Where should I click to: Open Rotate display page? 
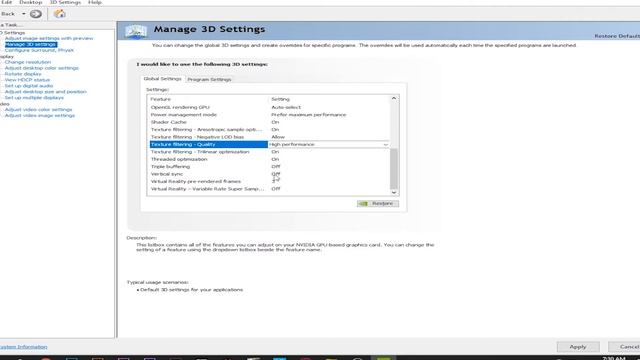point(23,74)
